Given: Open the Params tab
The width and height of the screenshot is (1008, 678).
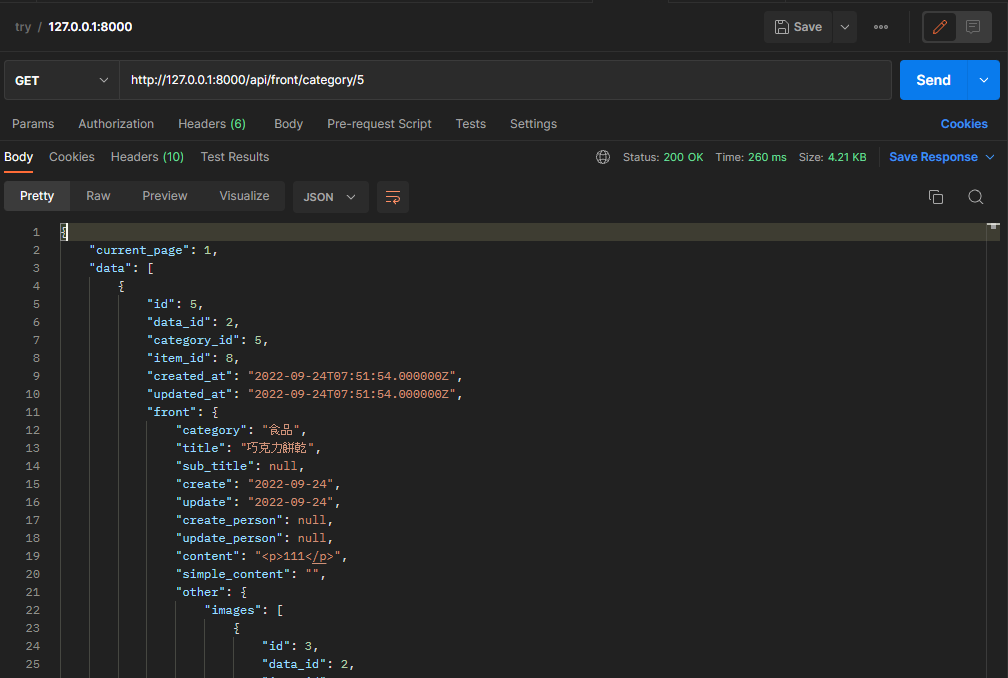Looking at the screenshot, I should click(x=33, y=124).
